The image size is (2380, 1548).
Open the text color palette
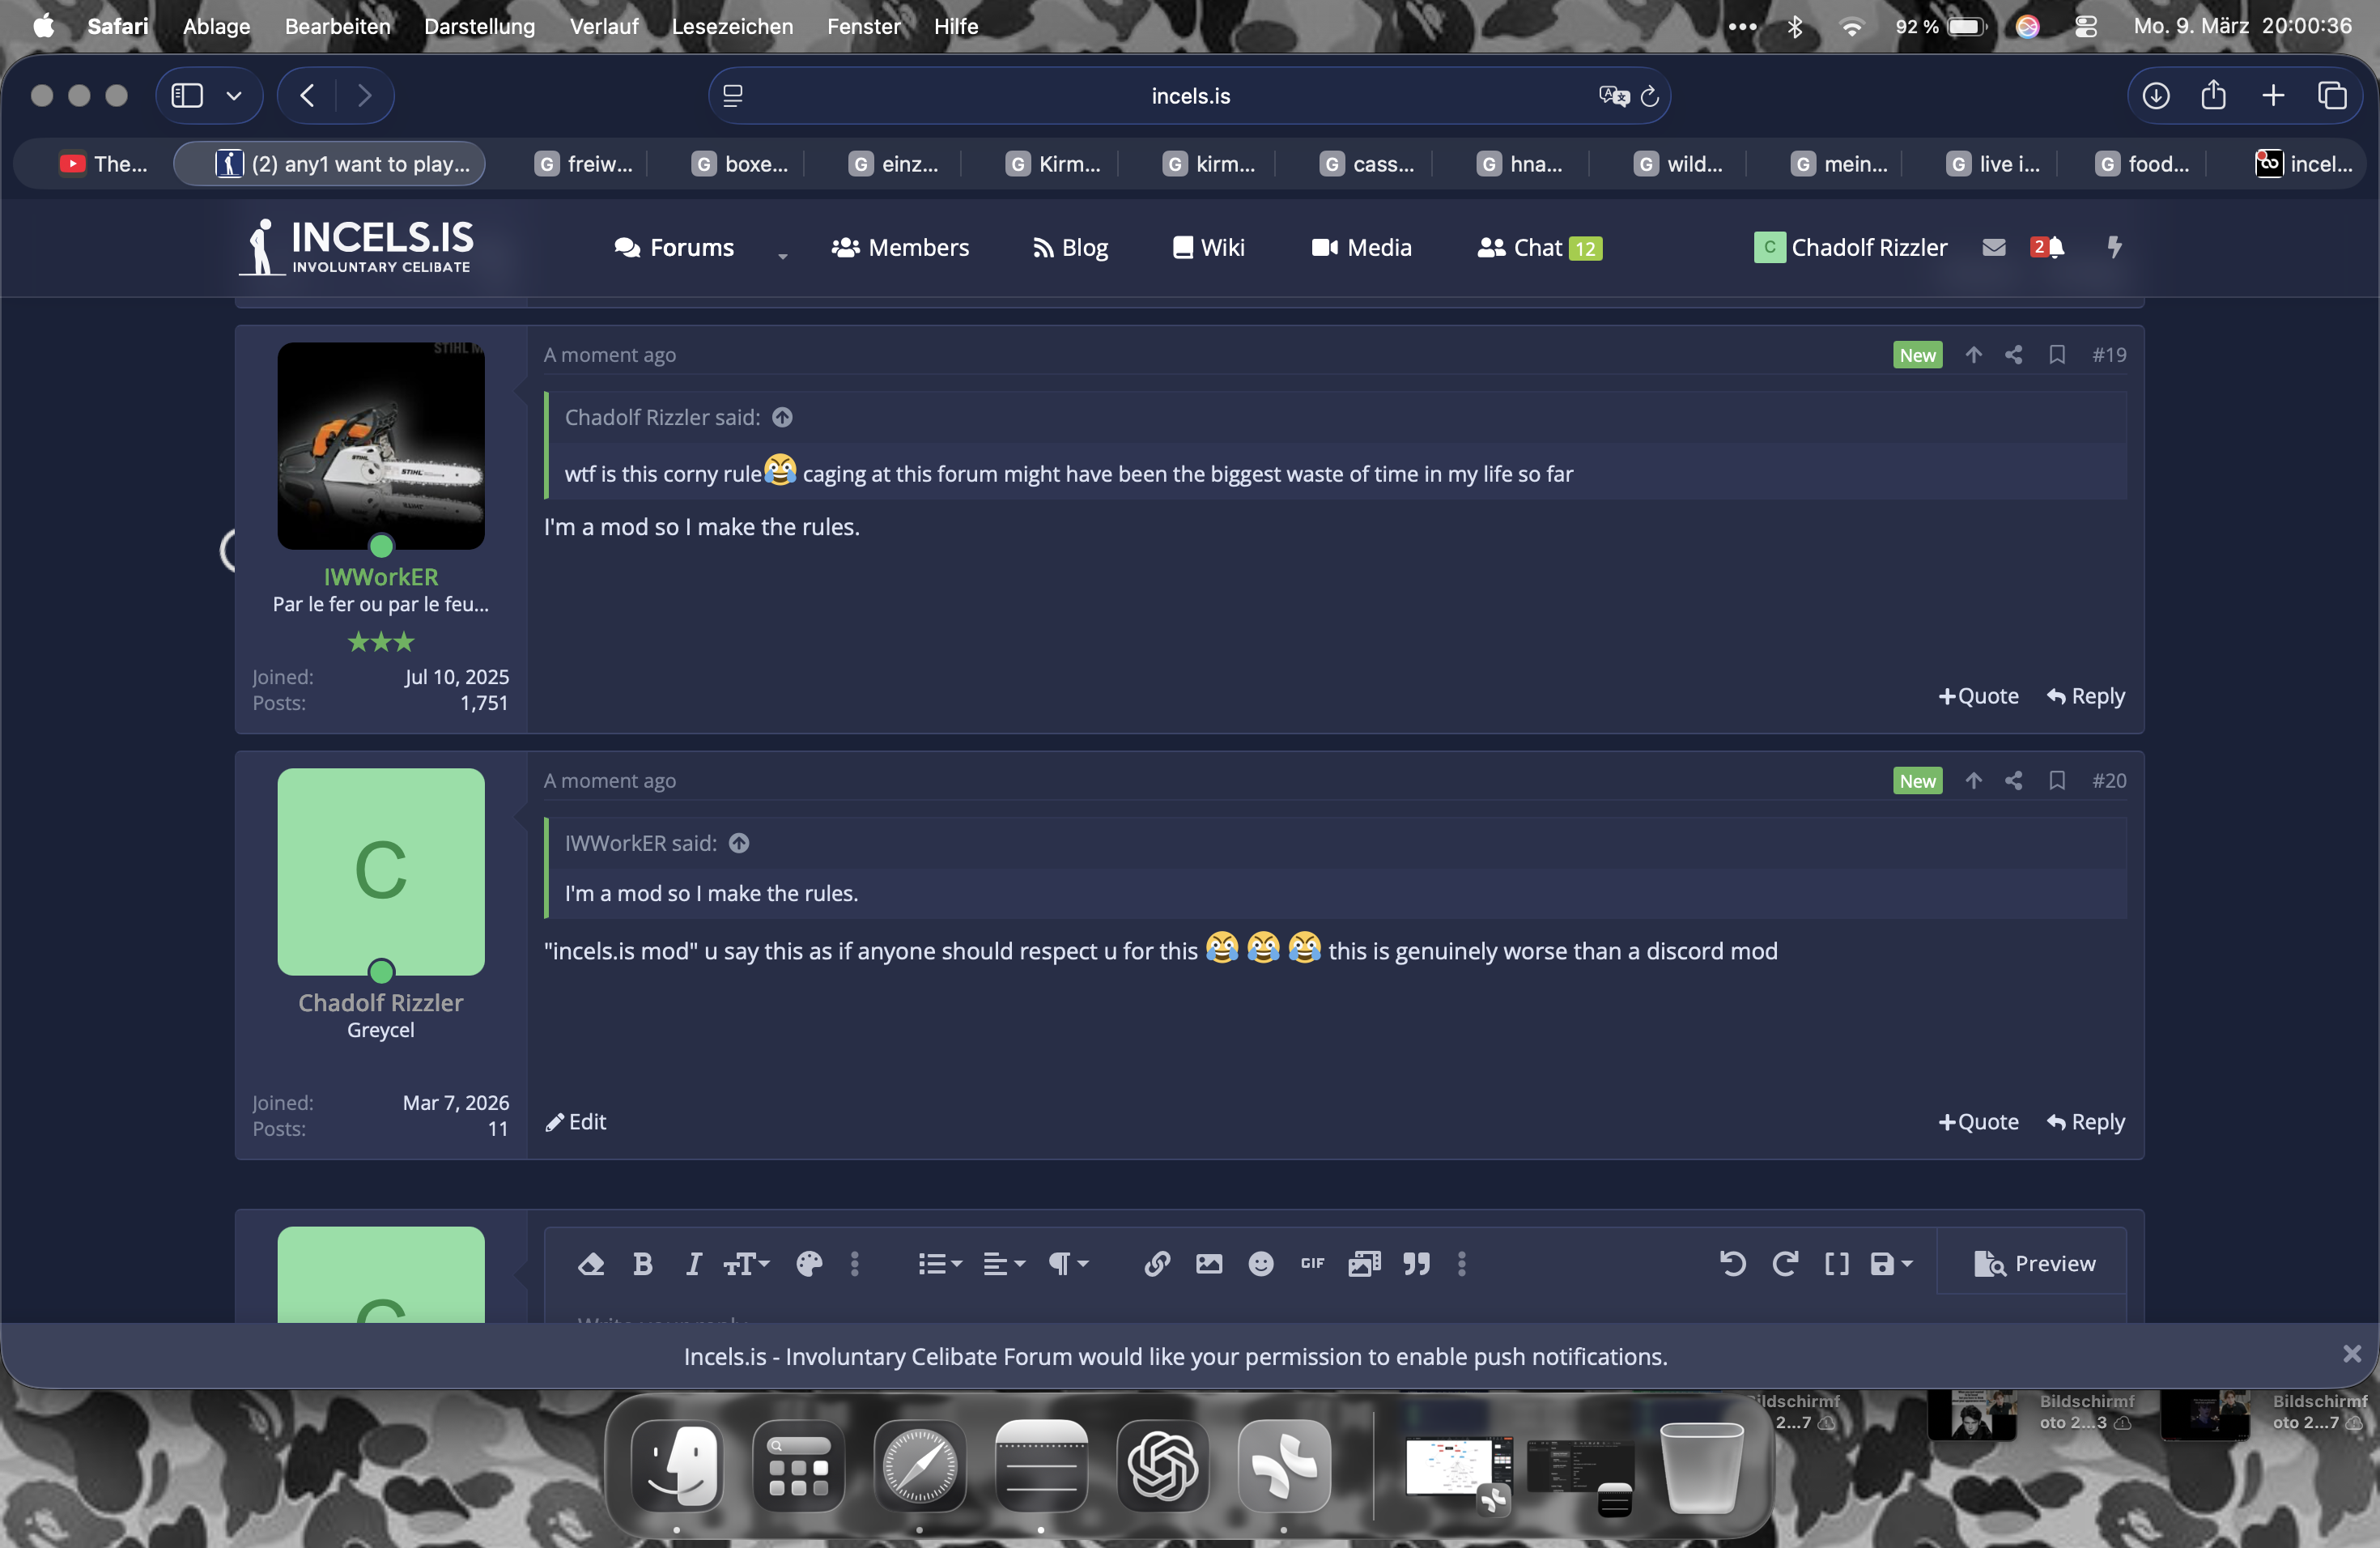coord(809,1264)
